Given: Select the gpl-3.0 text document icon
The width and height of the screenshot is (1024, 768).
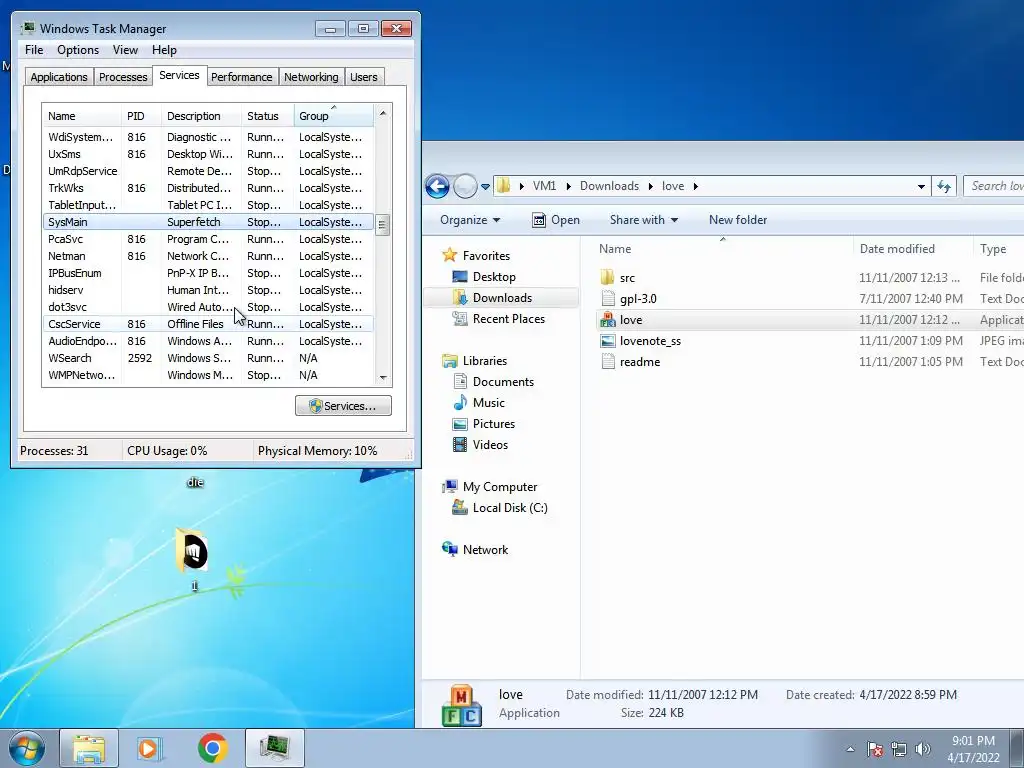Looking at the screenshot, I should tap(608, 298).
